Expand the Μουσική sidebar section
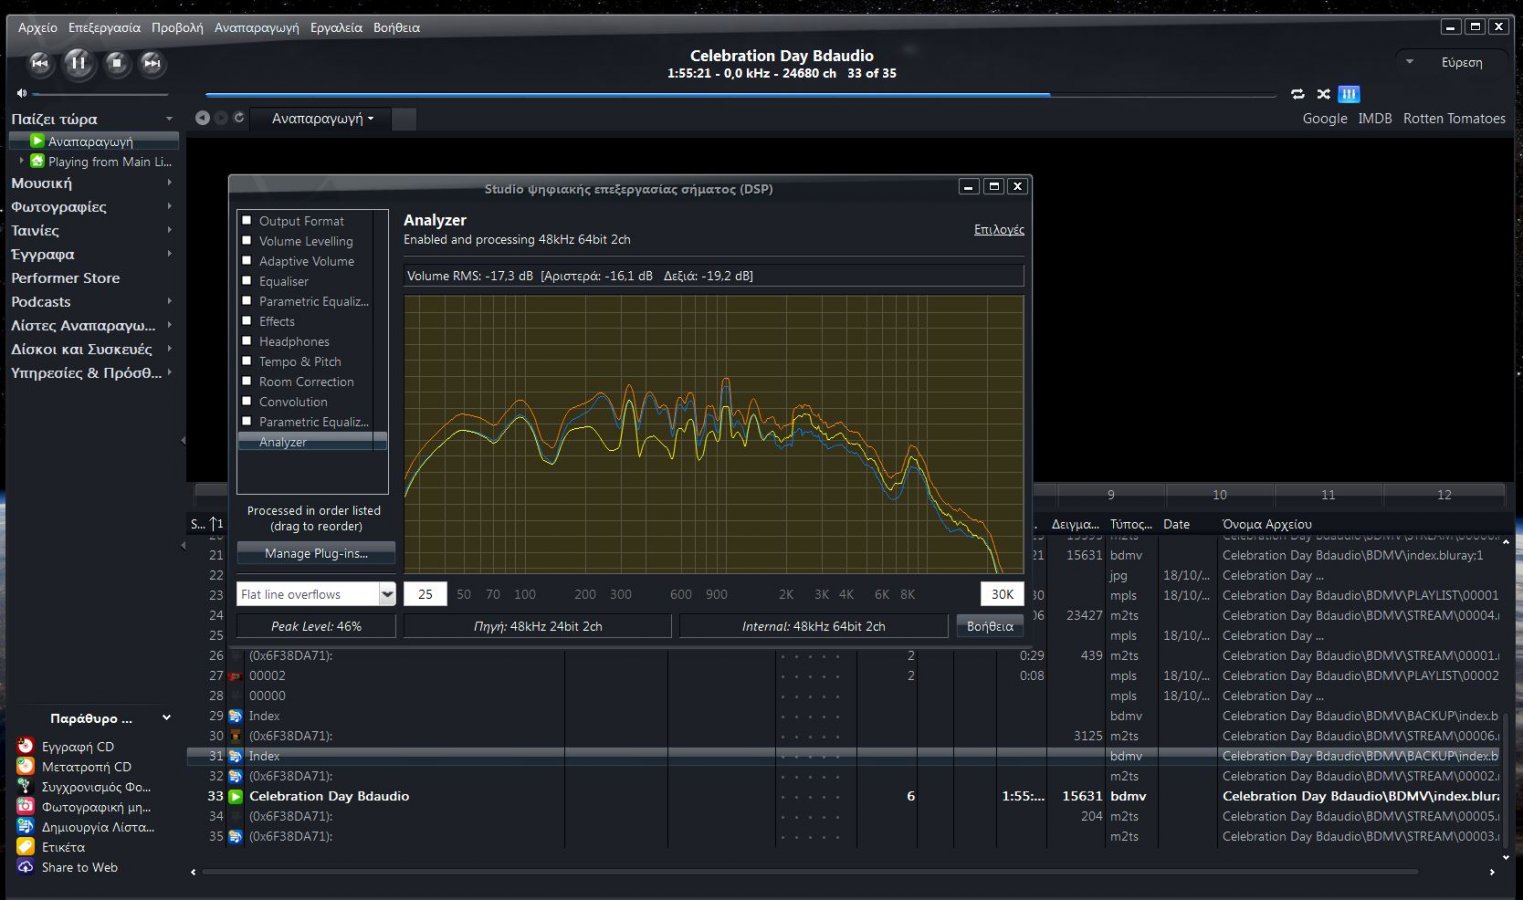This screenshot has height=900, width=1523. [169, 183]
